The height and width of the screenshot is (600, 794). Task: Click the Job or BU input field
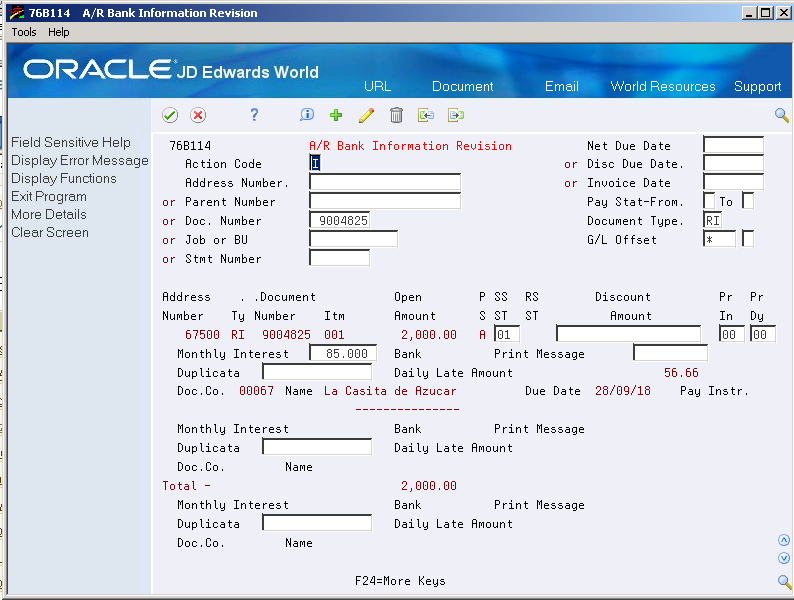coord(353,239)
